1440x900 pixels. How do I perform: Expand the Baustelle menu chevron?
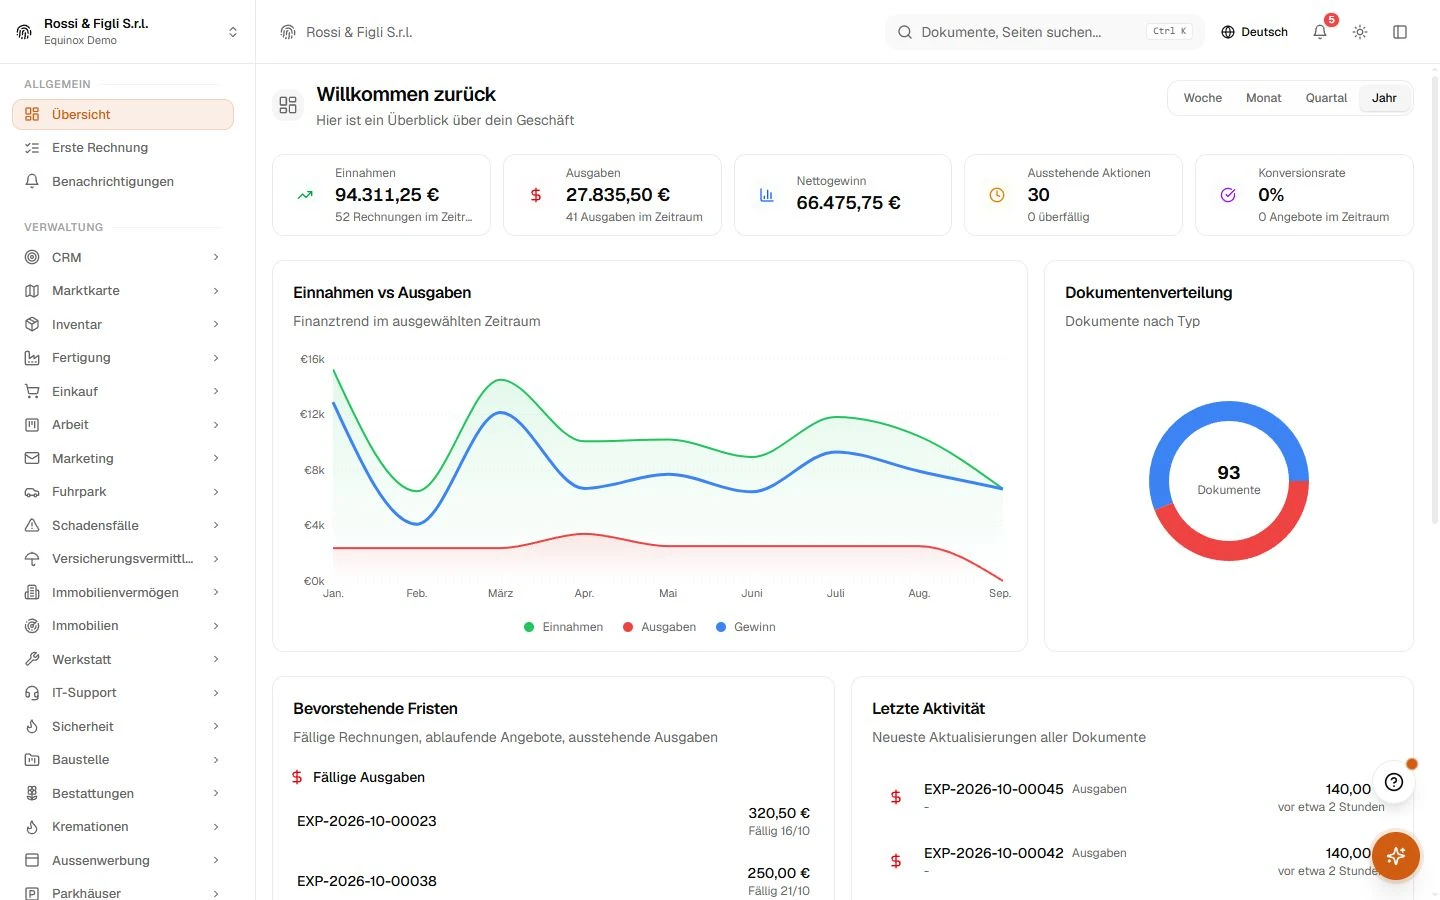point(216,760)
